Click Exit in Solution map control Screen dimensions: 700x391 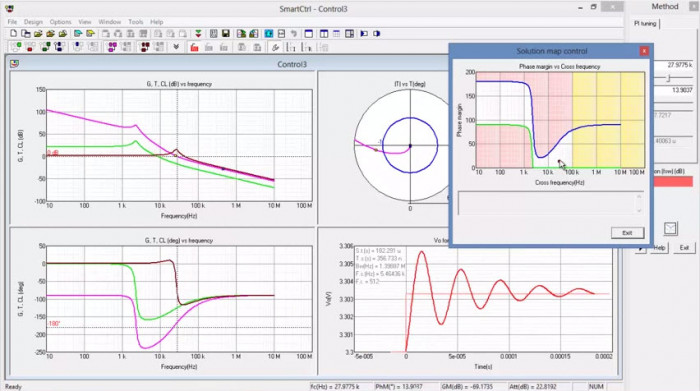(x=627, y=233)
